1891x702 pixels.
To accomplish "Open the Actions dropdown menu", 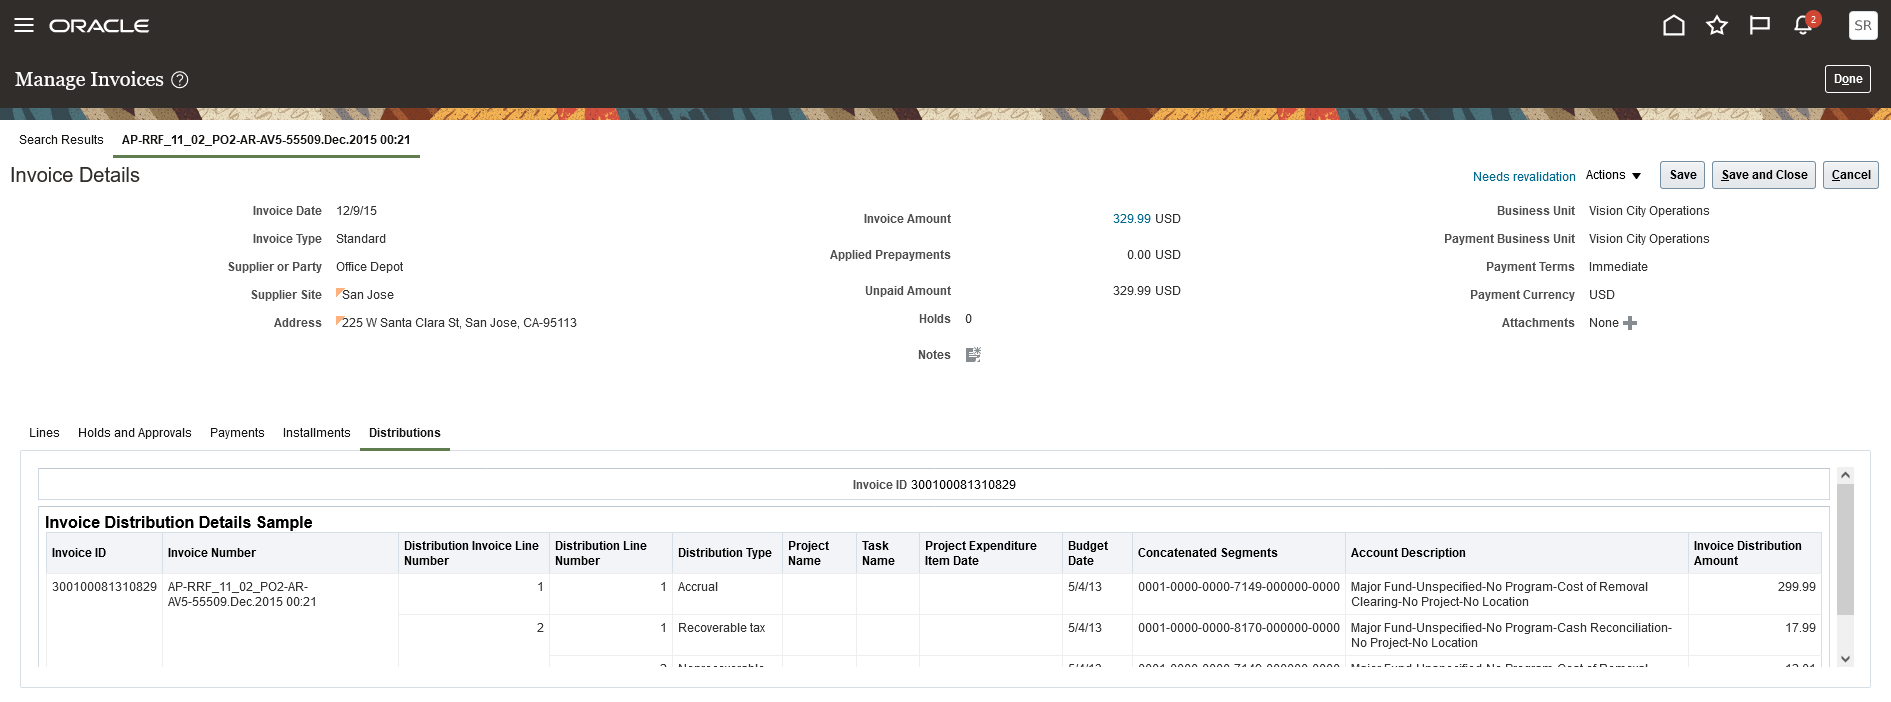I will [1613, 175].
